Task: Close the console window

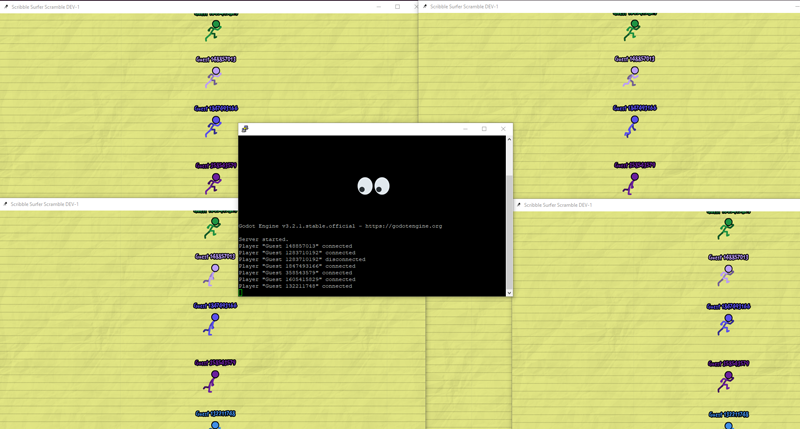Action: 503,129
